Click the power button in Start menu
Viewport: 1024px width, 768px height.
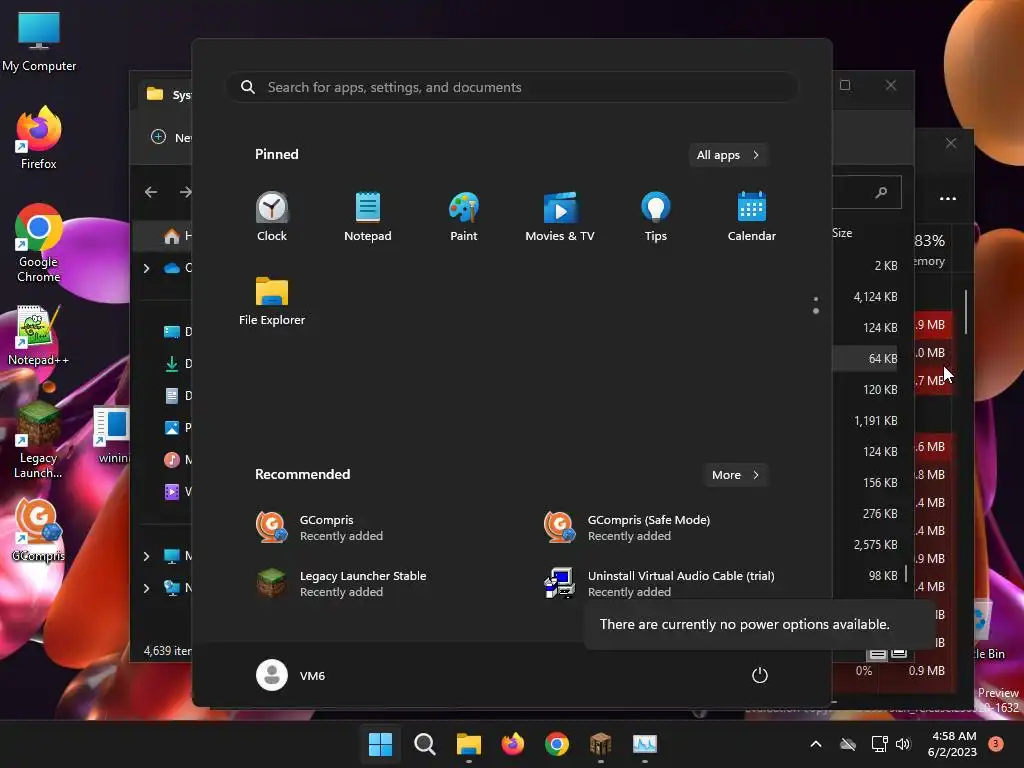tap(760, 675)
